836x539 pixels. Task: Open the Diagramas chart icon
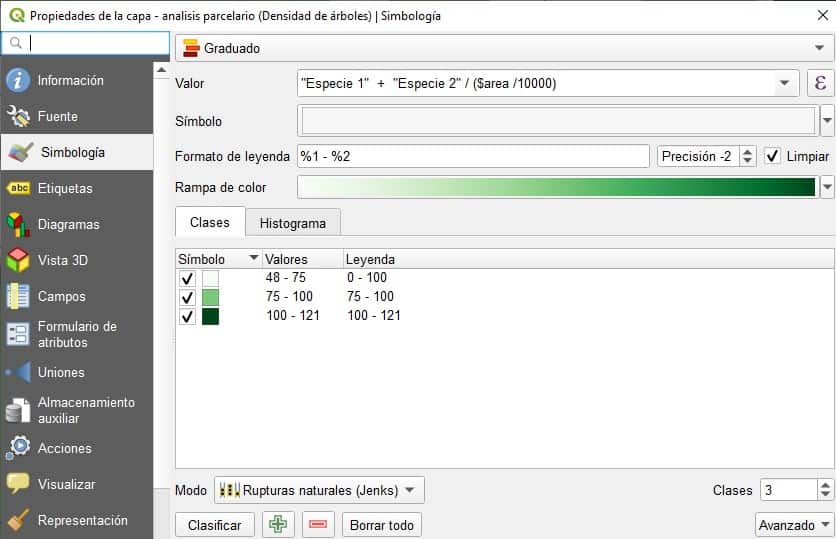click(x=18, y=224)
